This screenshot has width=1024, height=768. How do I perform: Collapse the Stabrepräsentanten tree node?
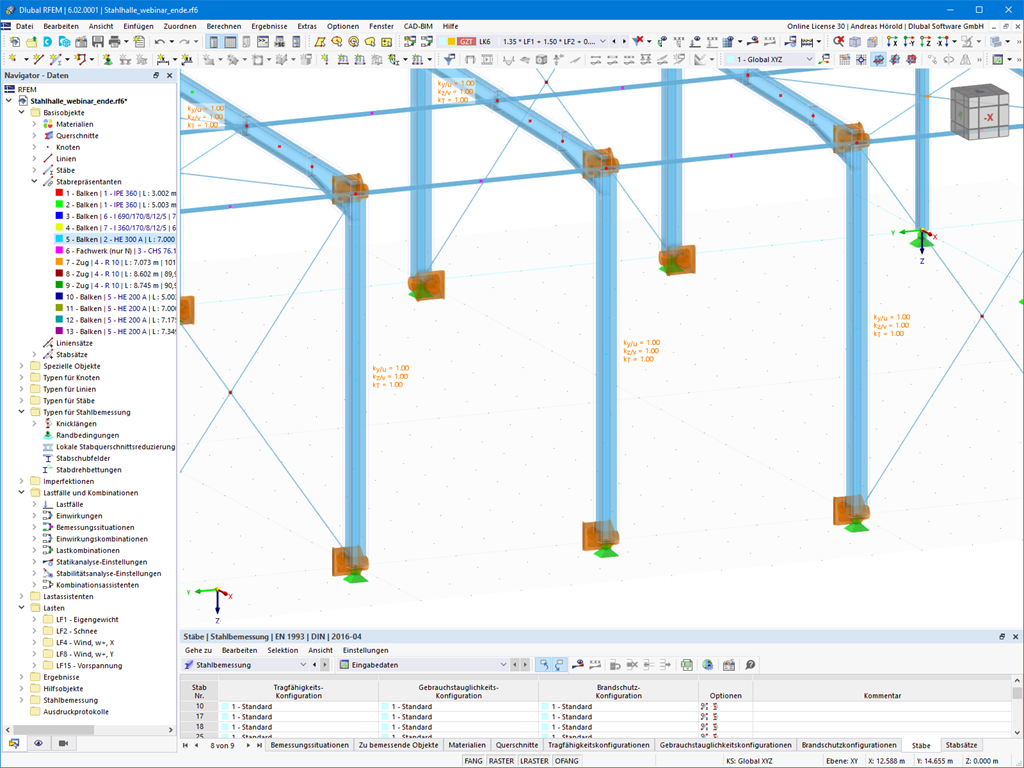pos(35,182)
